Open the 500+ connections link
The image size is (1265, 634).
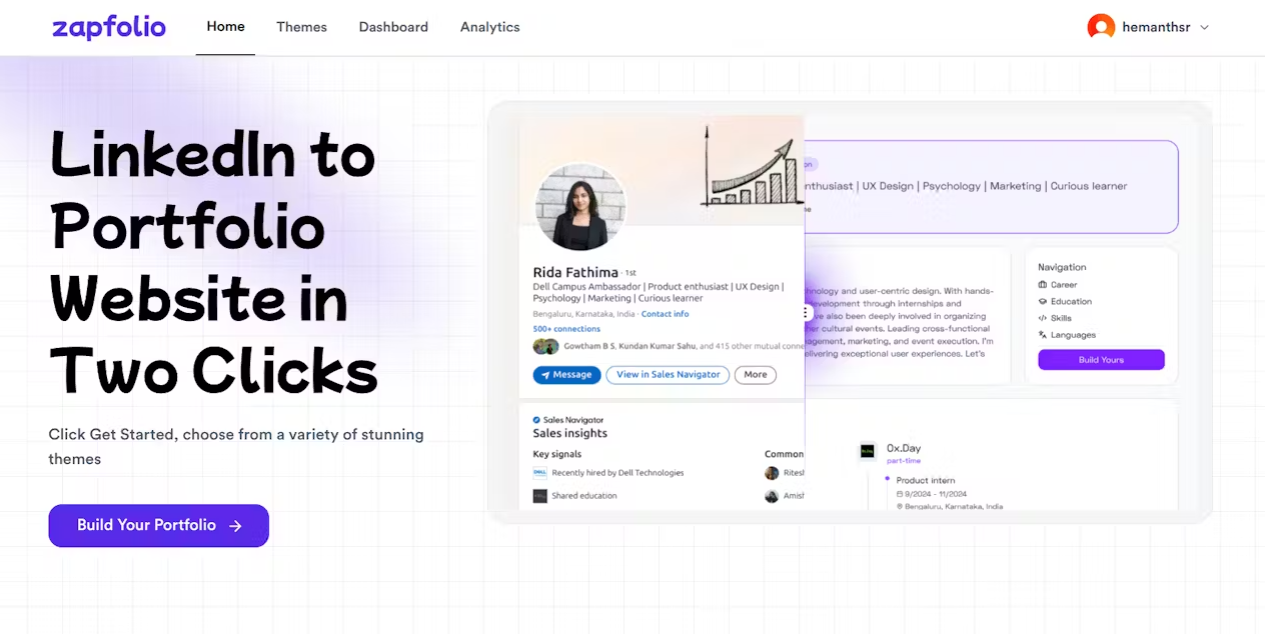pyautogui.click(x=567, y=329)
